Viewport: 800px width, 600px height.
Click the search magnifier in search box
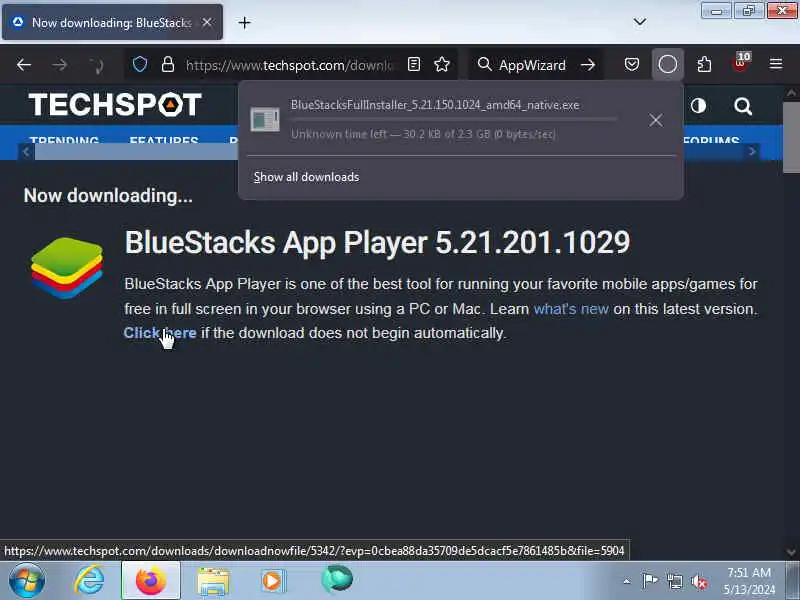tap(484, 64)
